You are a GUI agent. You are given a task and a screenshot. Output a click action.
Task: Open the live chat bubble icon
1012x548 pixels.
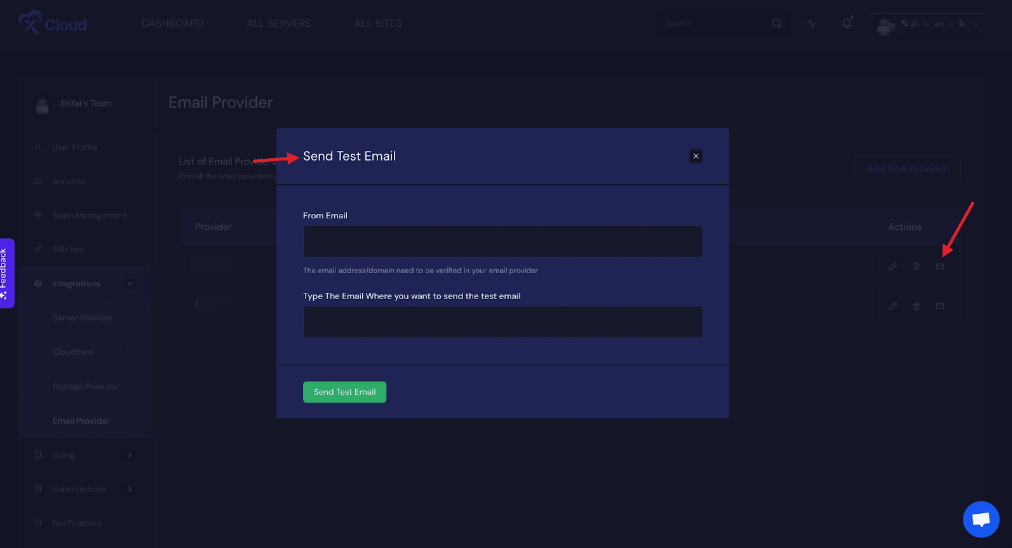tap(981, 519)
